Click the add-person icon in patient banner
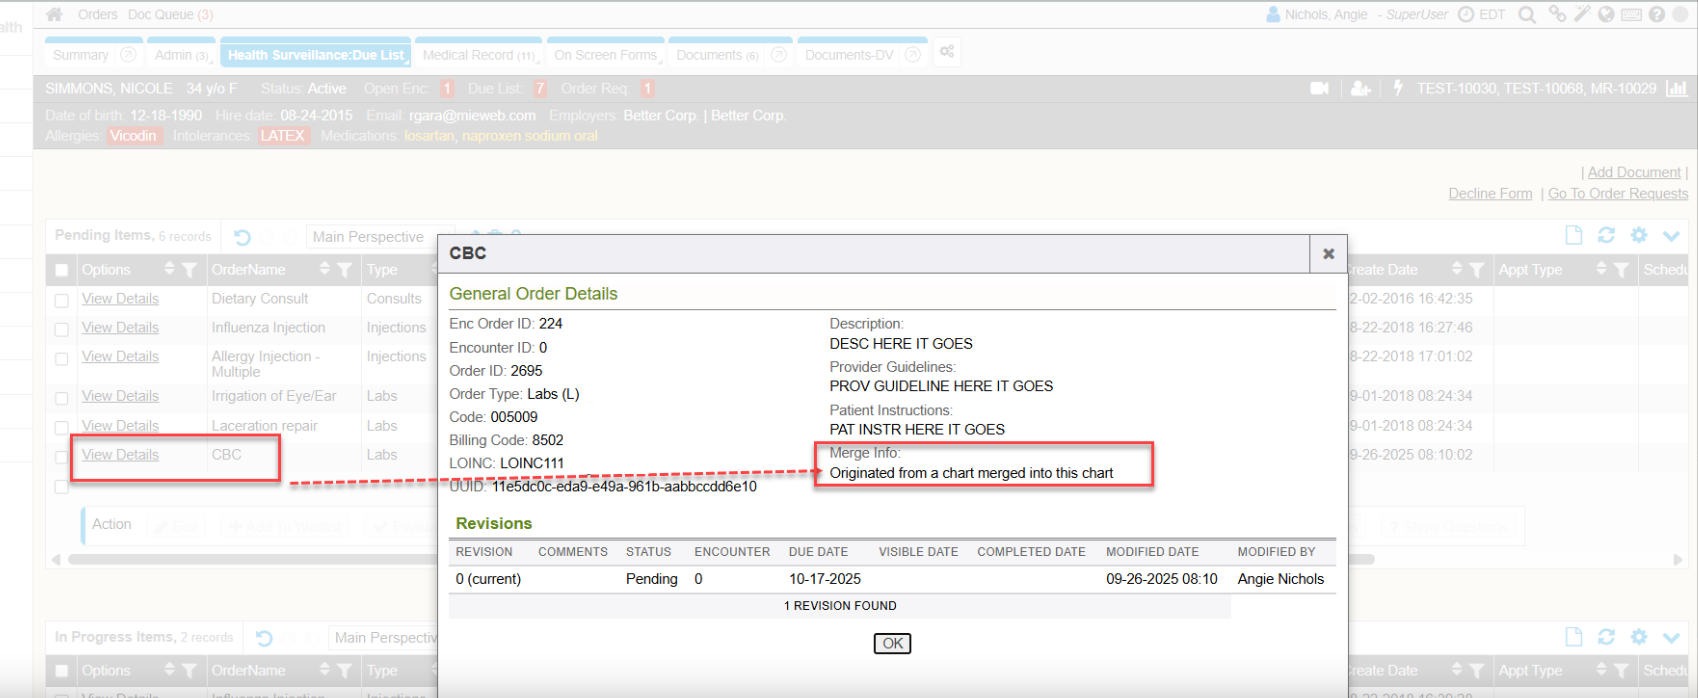The image size is (1698, 698). 1360,89
